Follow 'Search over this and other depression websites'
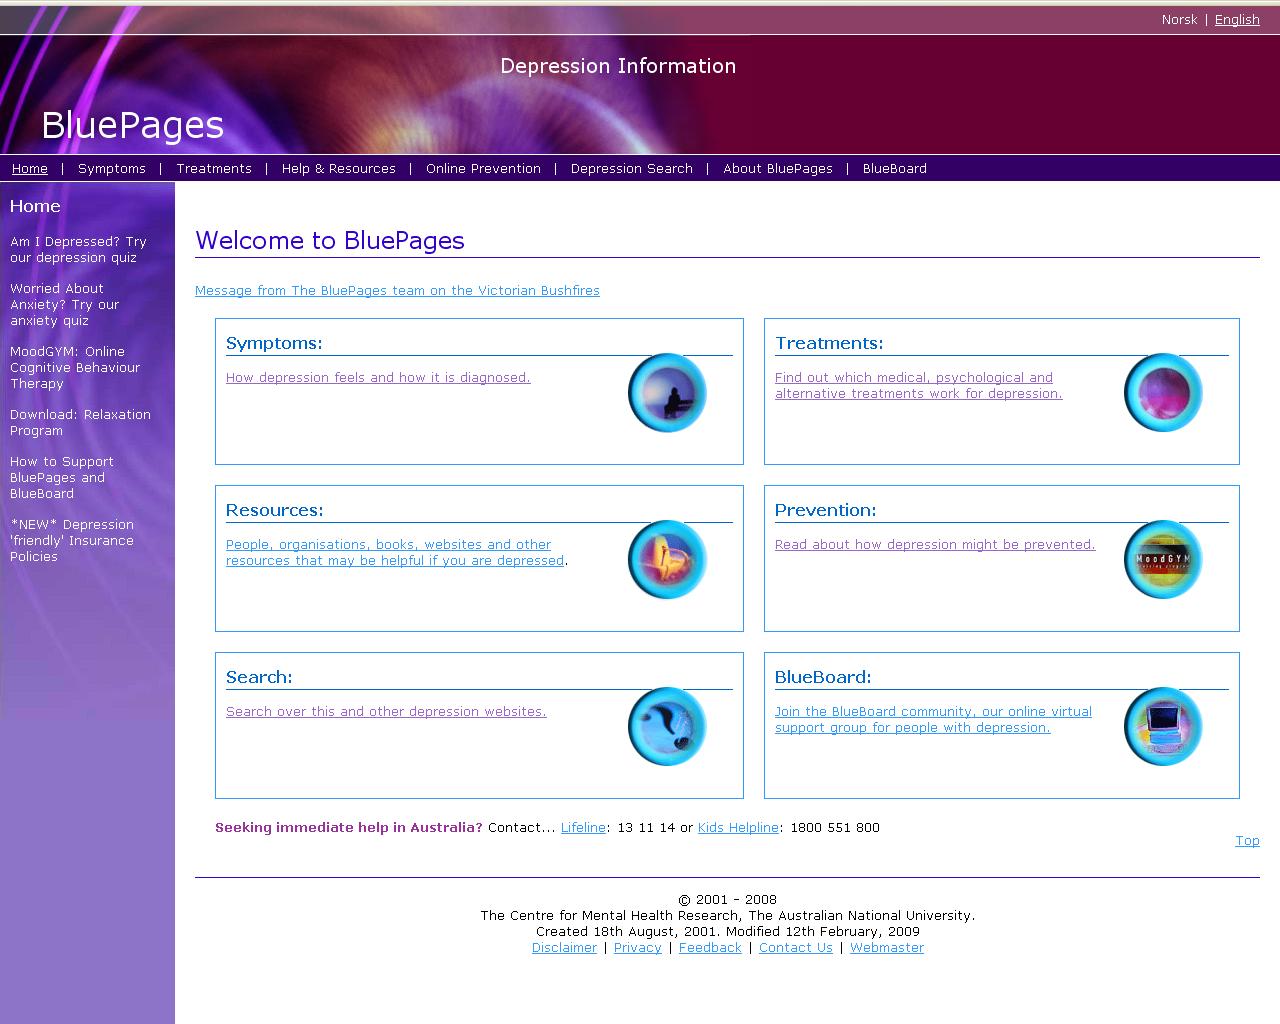The height and width of the screenshot is (1024, 1280). [x=386, y=712]
